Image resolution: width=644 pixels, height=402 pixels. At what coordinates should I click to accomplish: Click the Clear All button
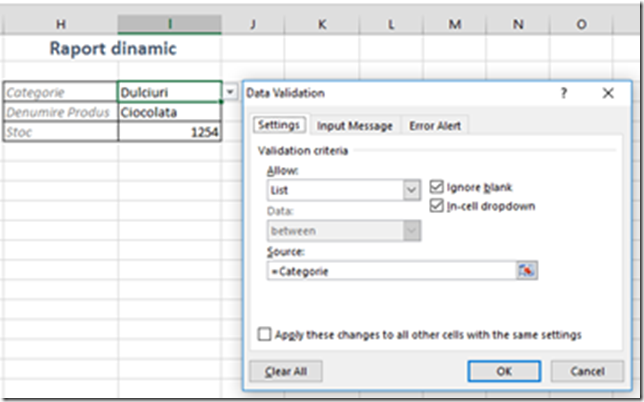click(285, 371)
